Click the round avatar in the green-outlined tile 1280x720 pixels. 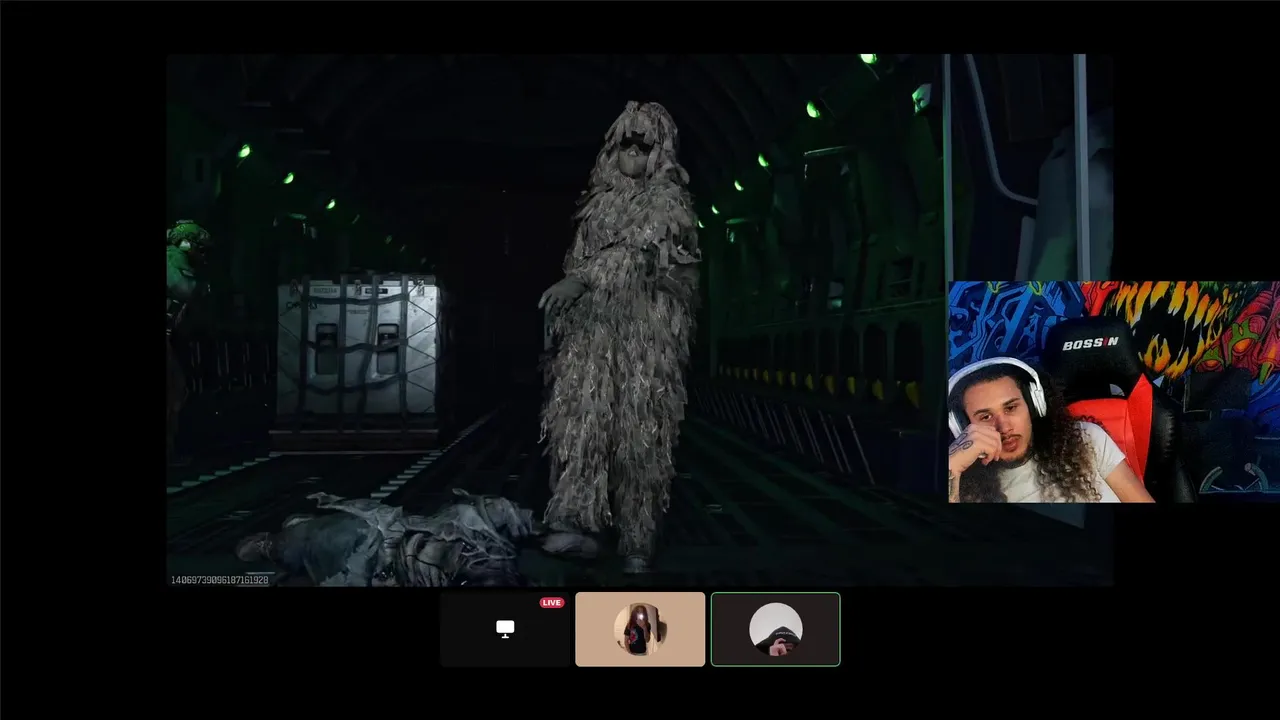pyautogui.click(x=775, y=629)
